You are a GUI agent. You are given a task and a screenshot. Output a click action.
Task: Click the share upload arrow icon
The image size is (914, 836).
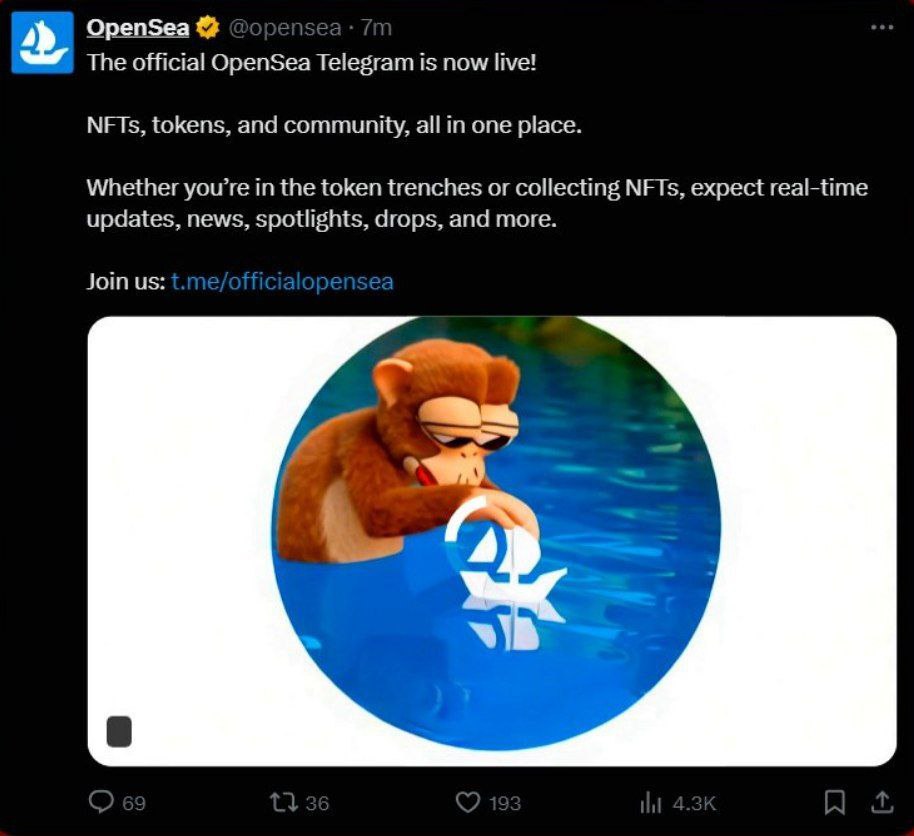click(882, 801)
